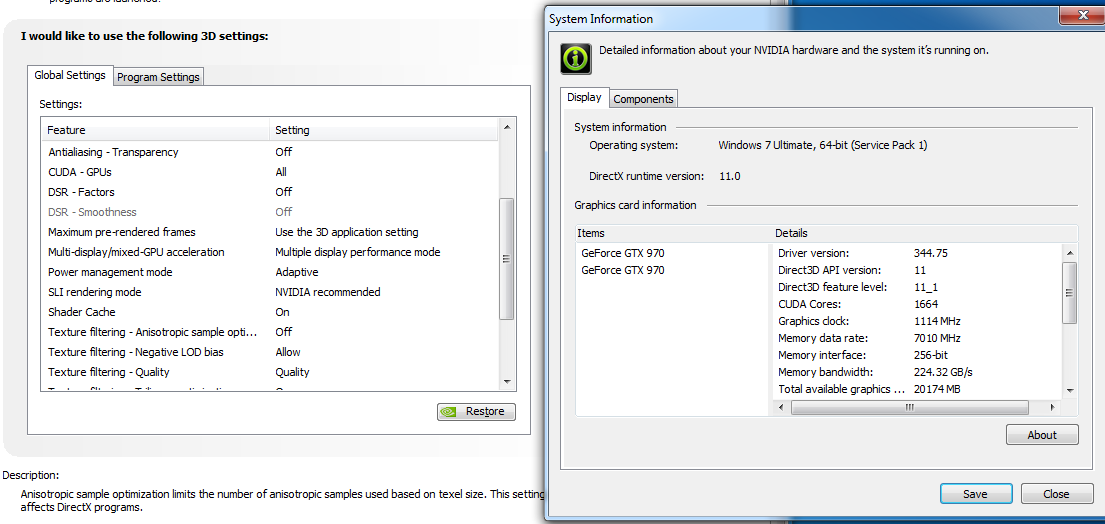Screen dimensions: 1105x524
Task: Select the Maximum pre-rendered frames row
Action: 269,232
